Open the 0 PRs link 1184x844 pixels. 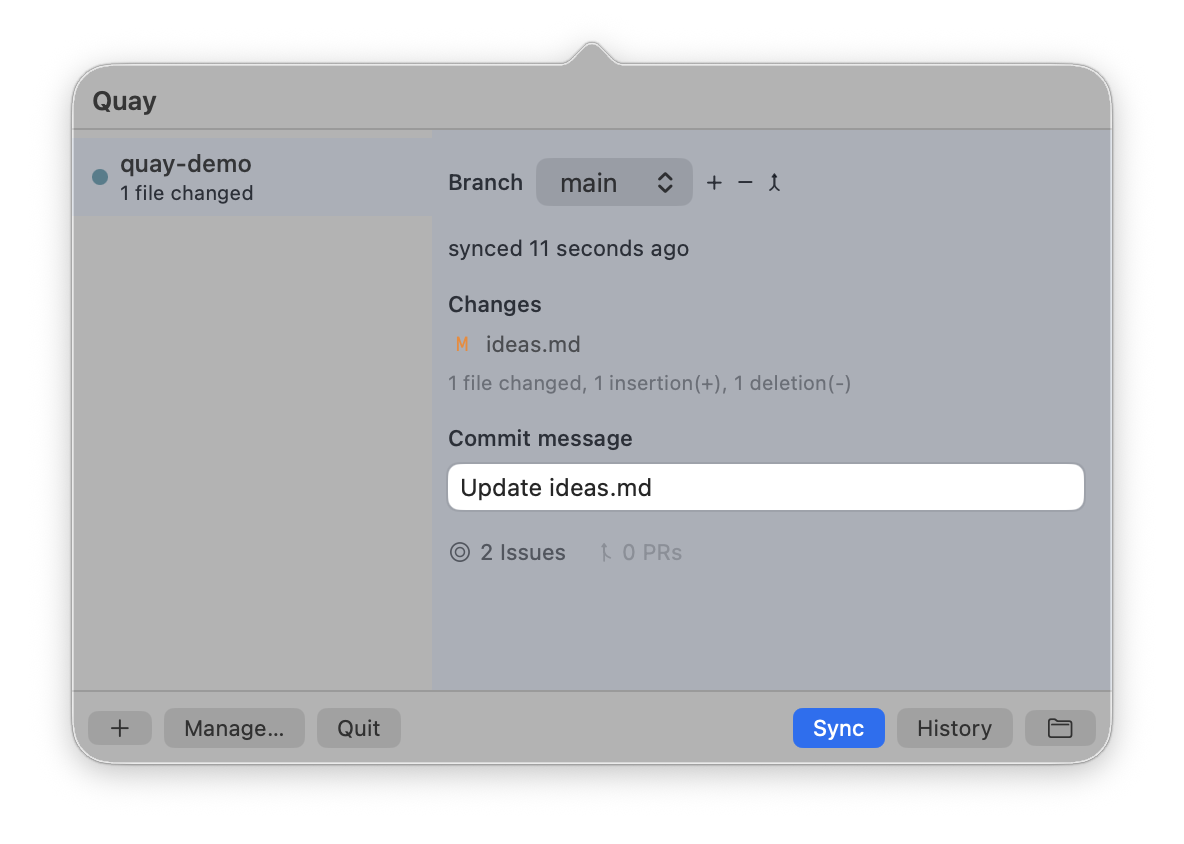pos(652,552)
